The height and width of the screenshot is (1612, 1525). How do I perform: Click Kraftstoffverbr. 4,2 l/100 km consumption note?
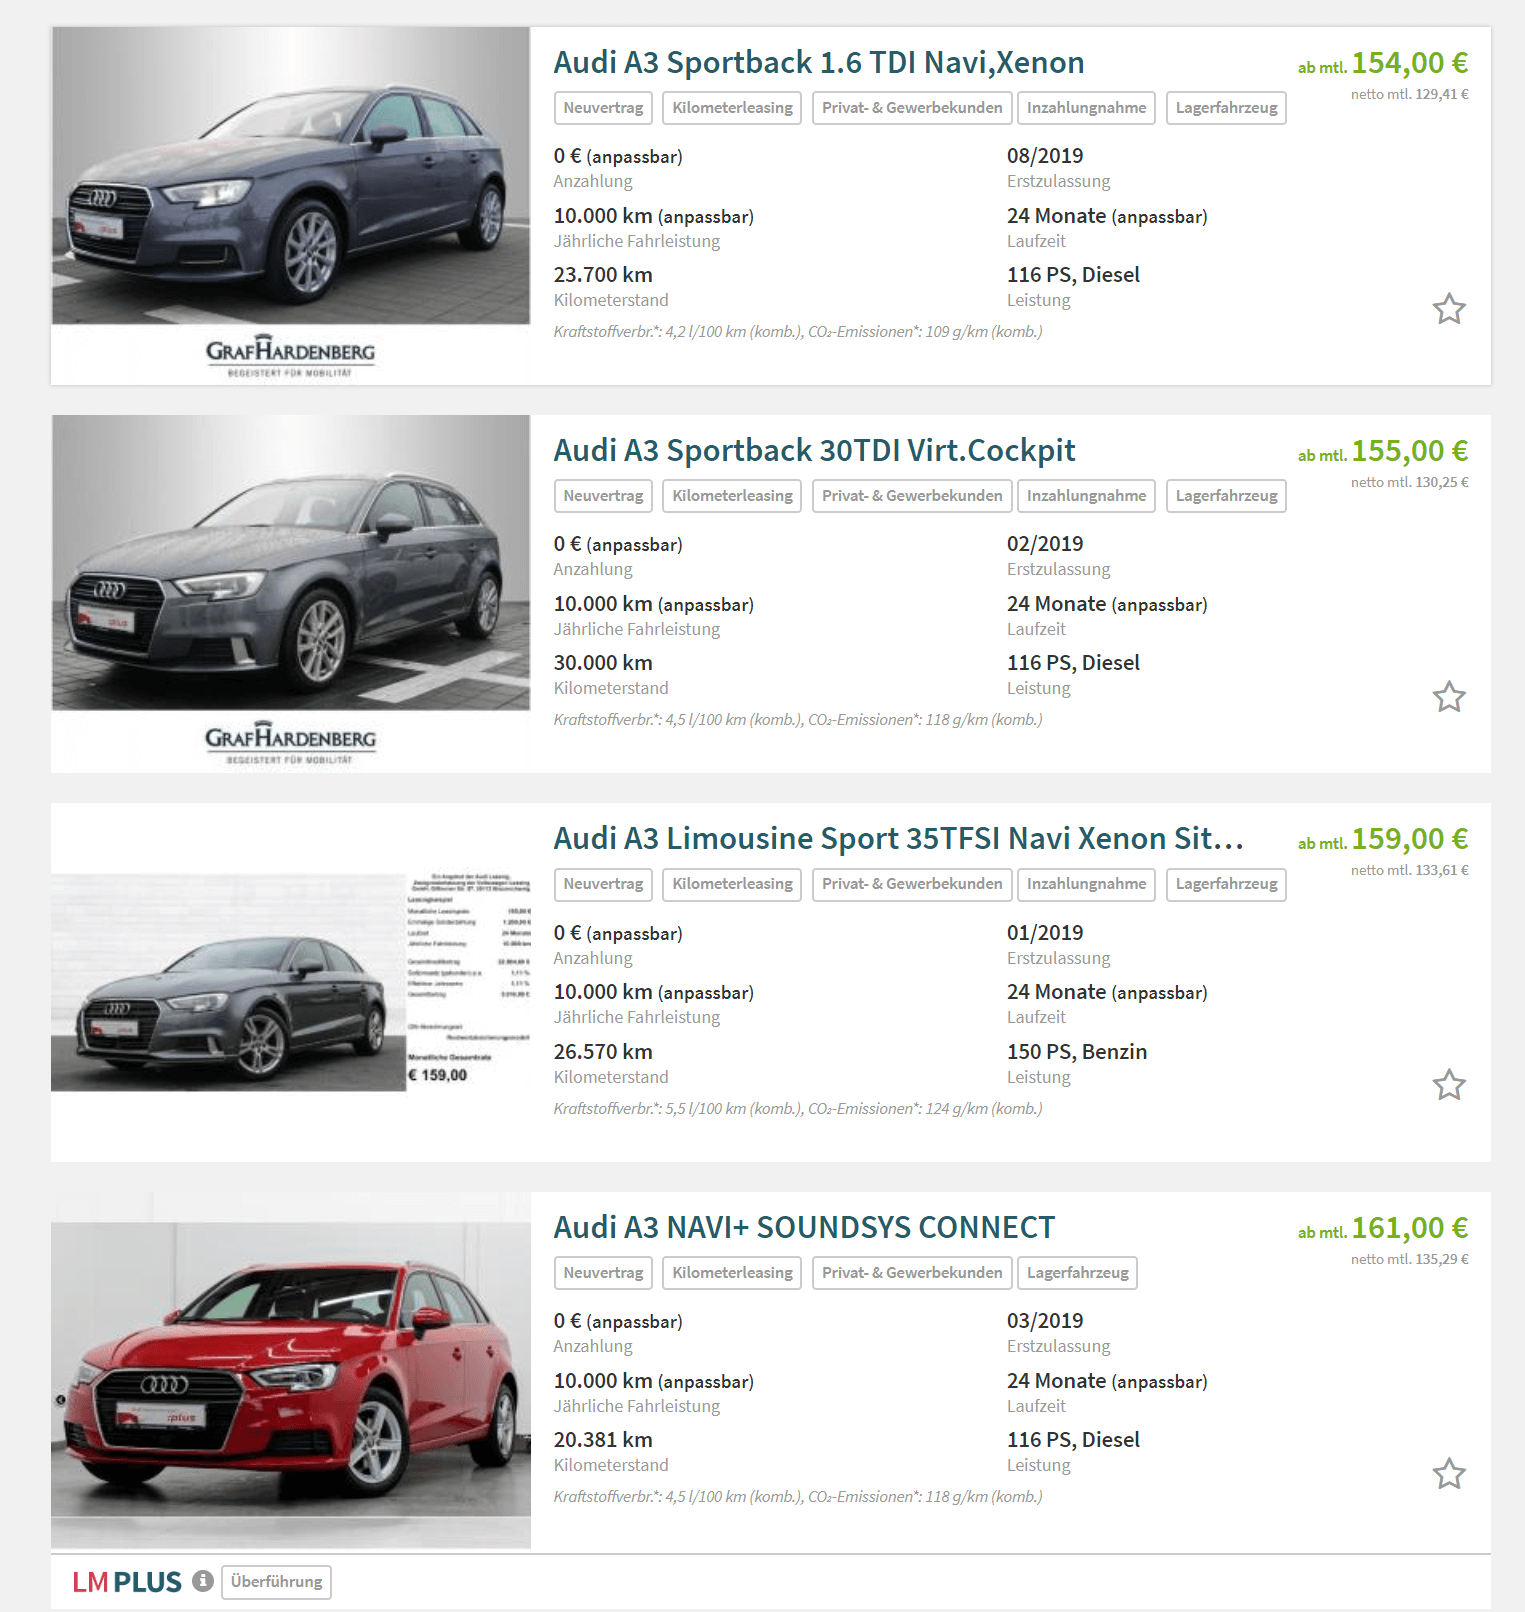[x=798, y=332]
